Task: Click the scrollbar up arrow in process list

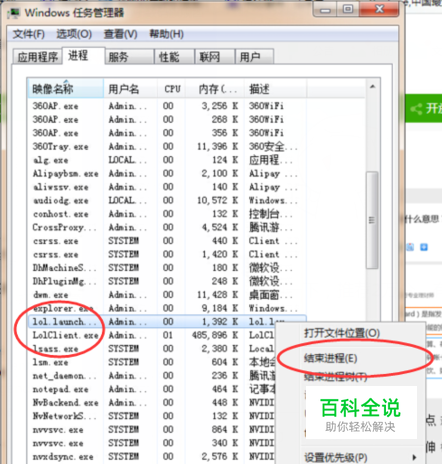Action: (372, 87)
